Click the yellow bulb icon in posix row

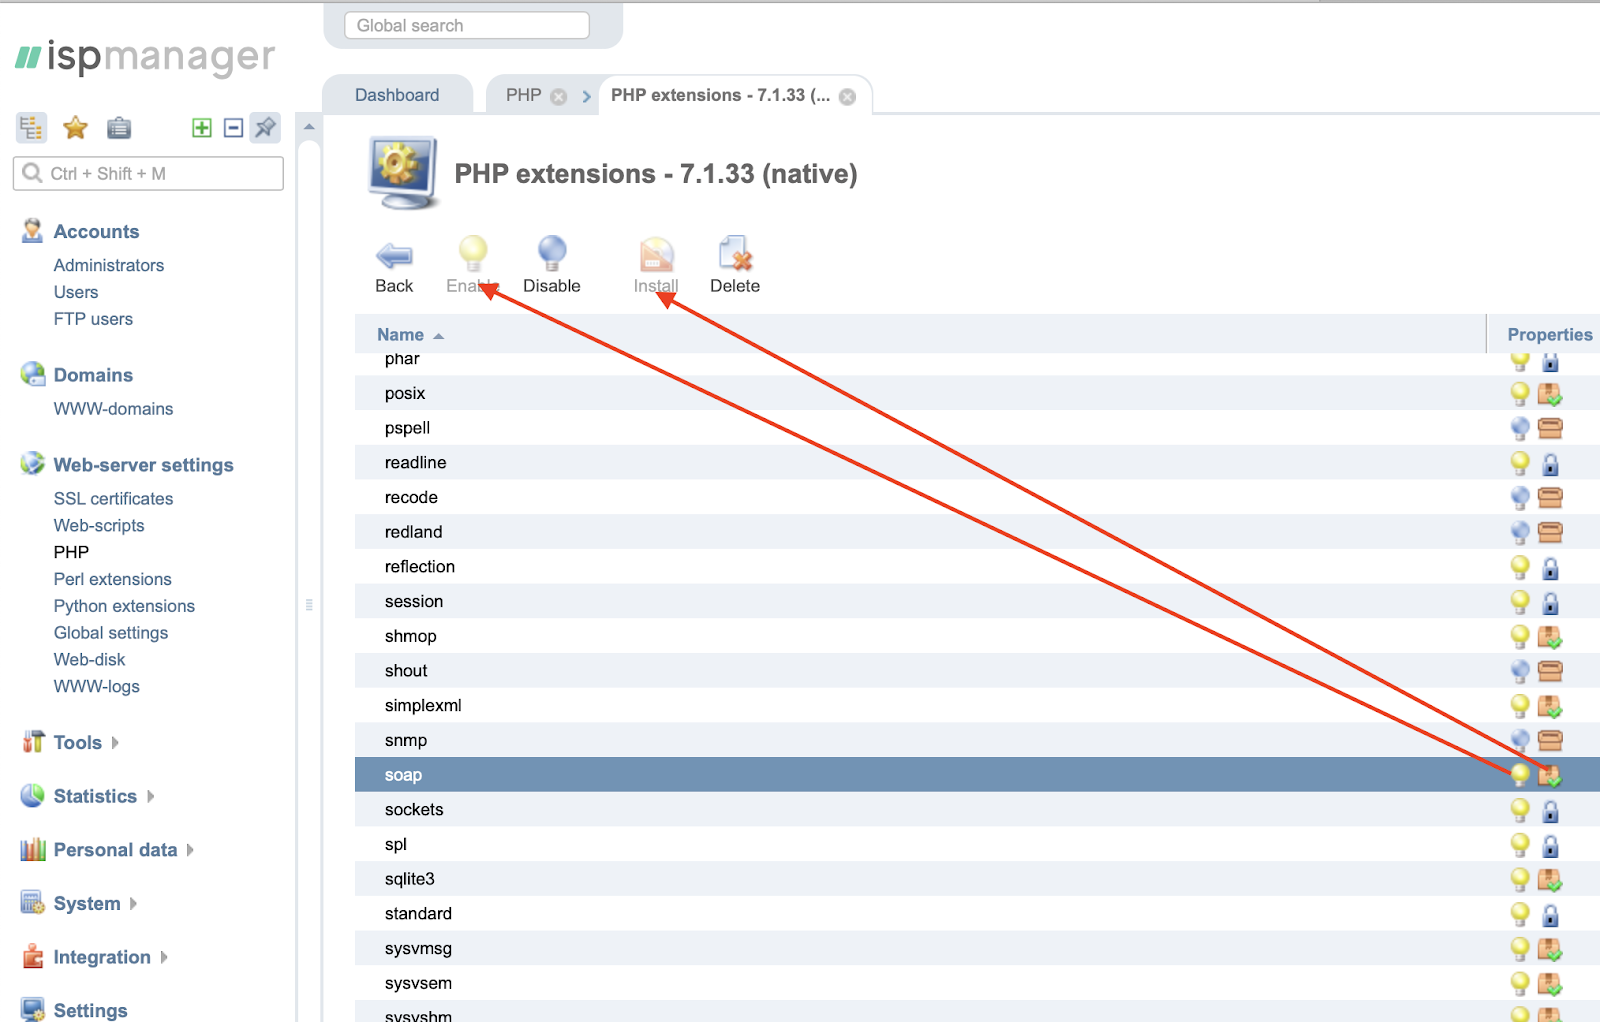tap(1520, 393)
